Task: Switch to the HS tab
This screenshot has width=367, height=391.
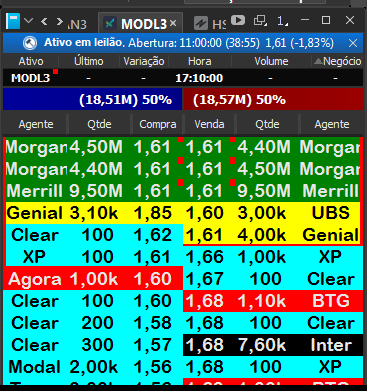Action: tap(210, 24)
